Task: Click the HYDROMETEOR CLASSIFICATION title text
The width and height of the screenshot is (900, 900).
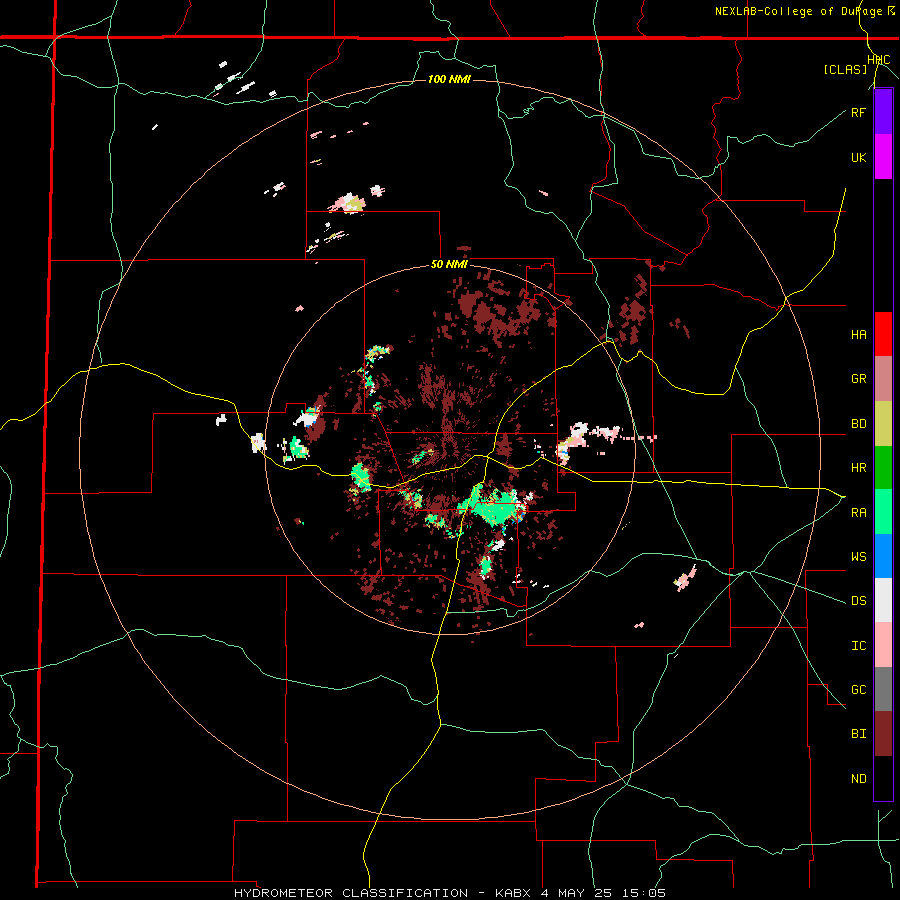Action: 351,893
